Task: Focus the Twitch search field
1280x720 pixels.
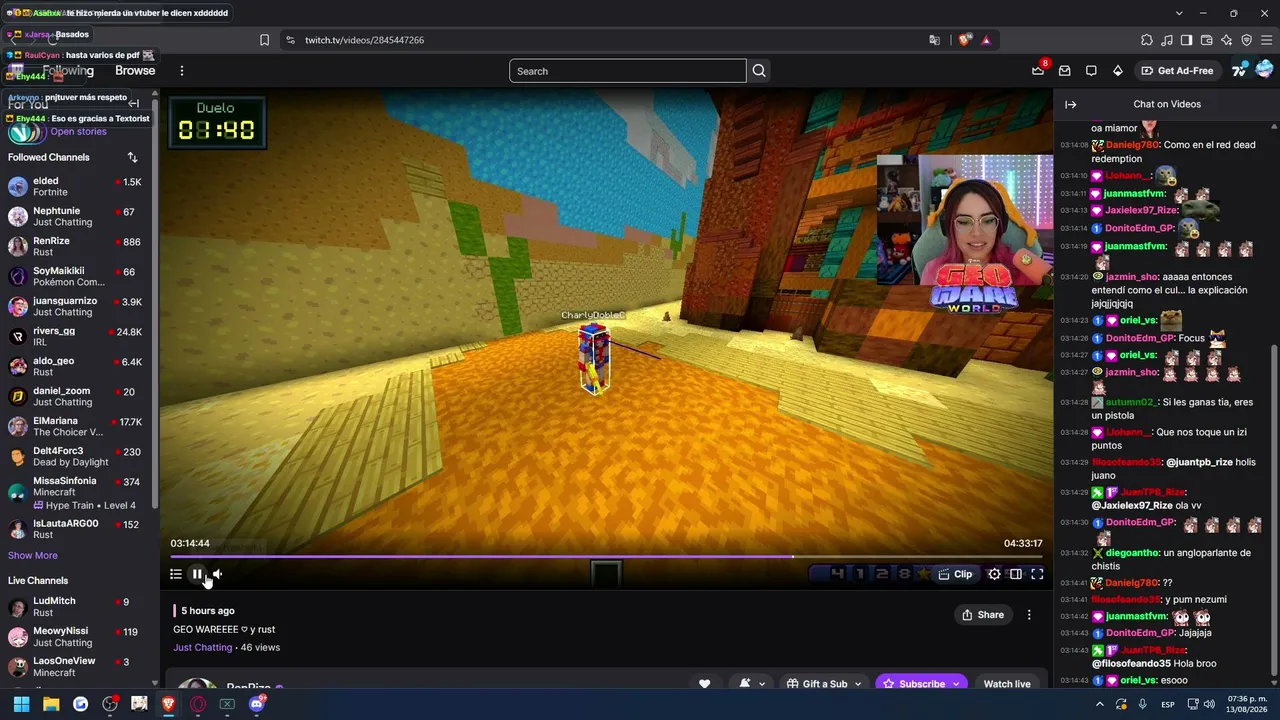Action: 627,71
